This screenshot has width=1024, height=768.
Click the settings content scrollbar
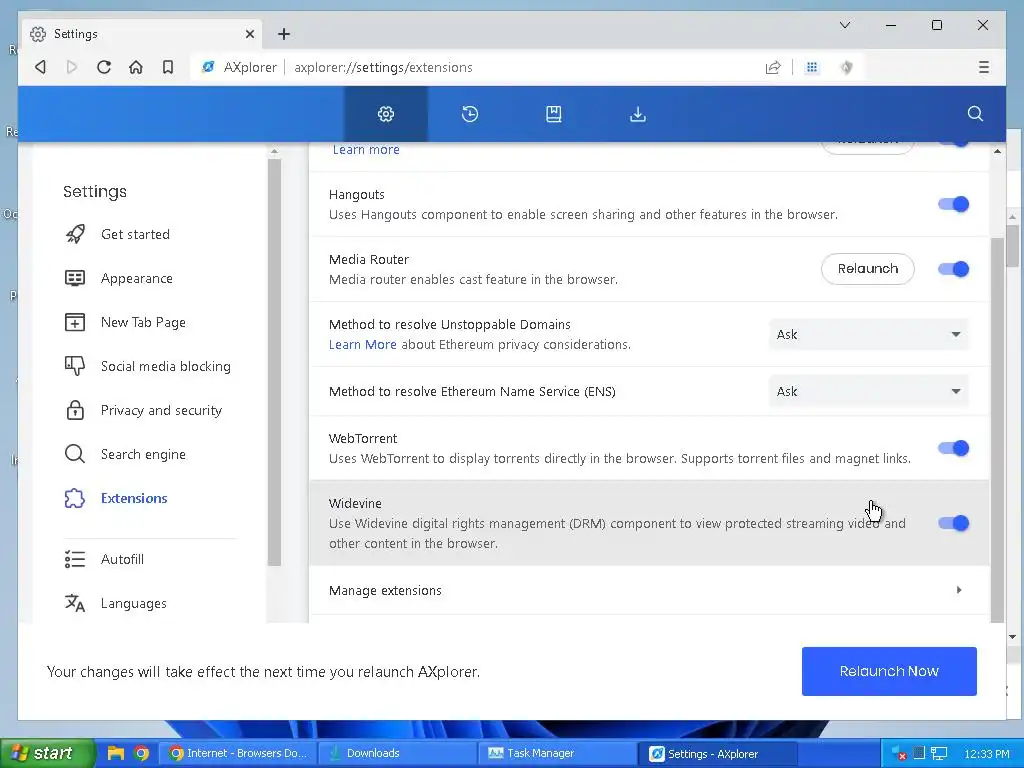pos(997,430)
